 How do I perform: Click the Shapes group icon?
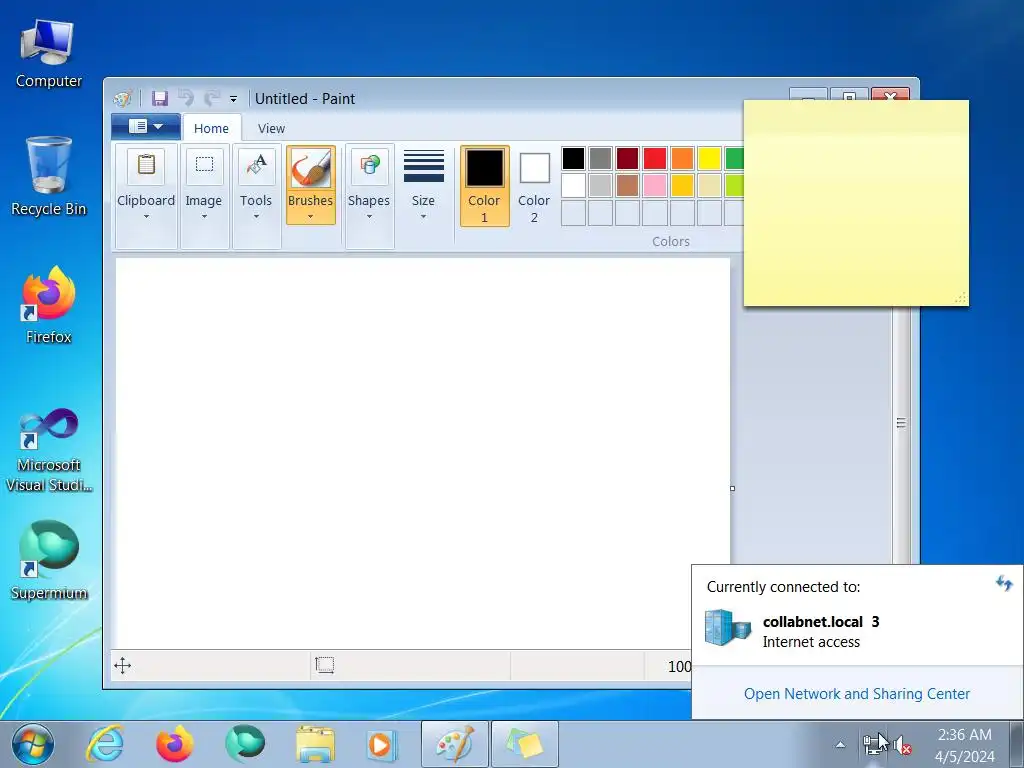click(369, 165)
